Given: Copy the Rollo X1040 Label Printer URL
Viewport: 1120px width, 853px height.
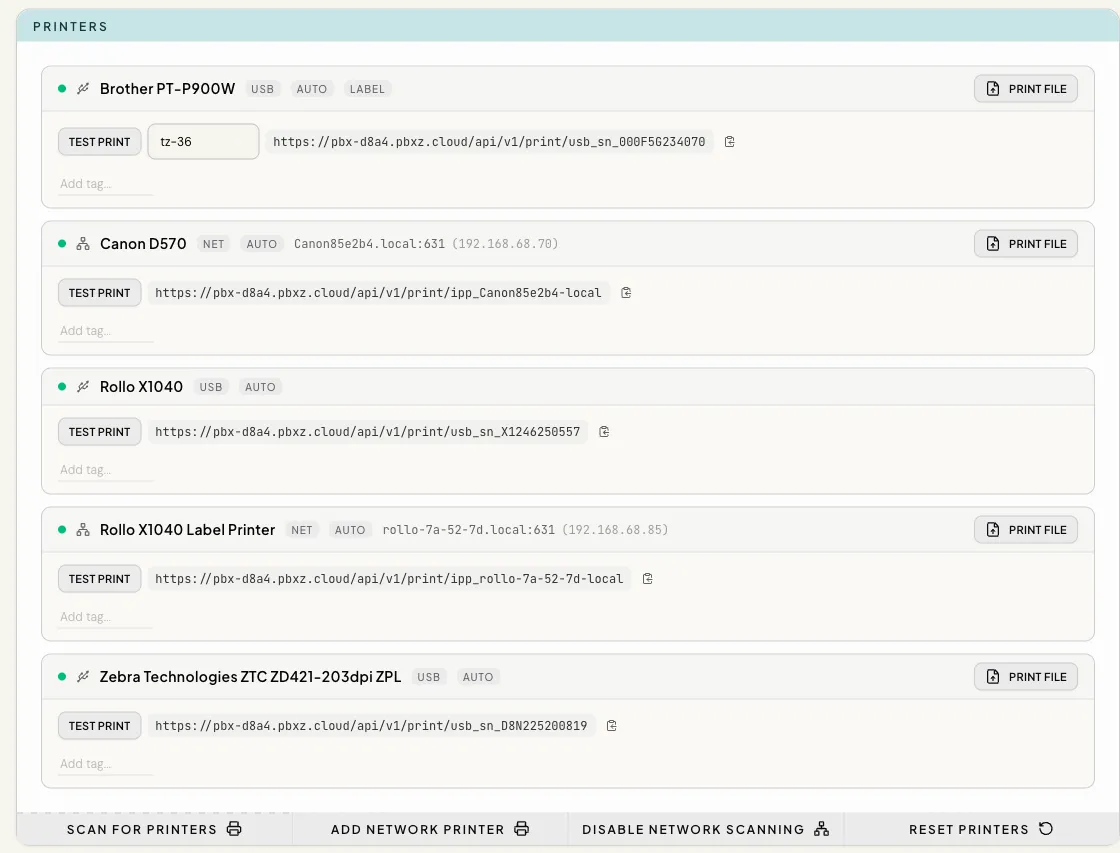Looking at the screenshot, I should click(647, 579).
